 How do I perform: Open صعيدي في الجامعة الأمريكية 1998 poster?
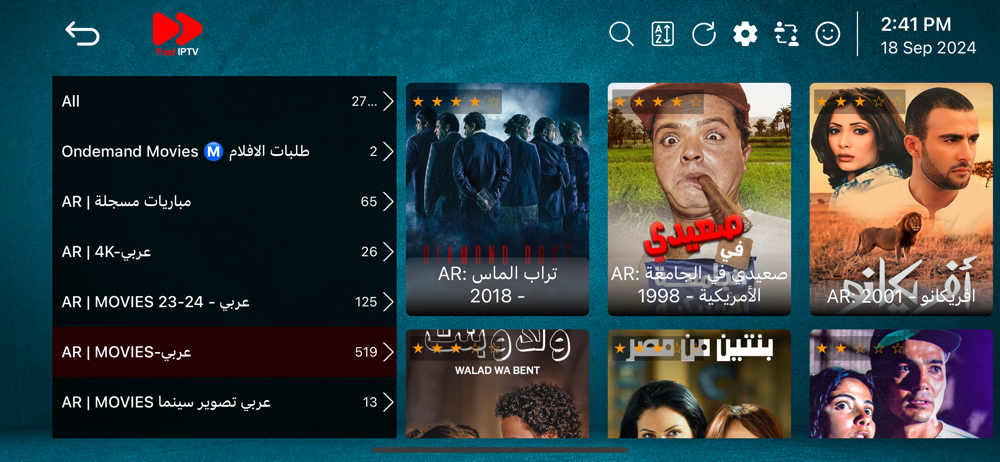699,199
